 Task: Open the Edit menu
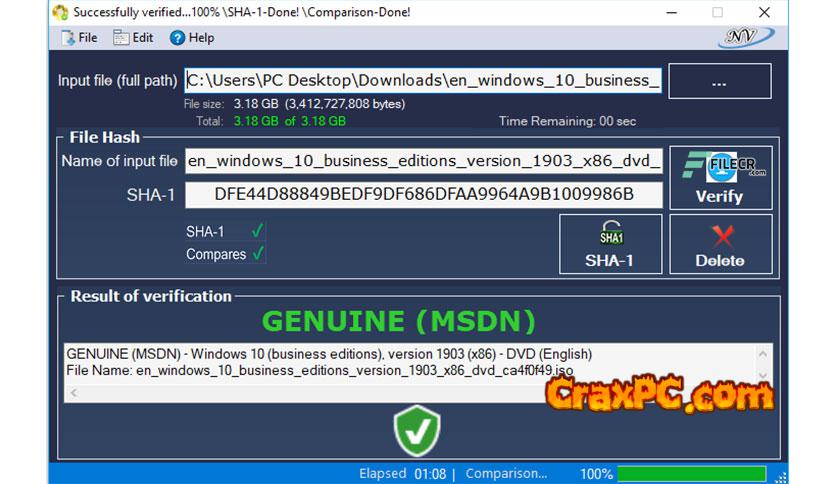(x=133, y=38)
